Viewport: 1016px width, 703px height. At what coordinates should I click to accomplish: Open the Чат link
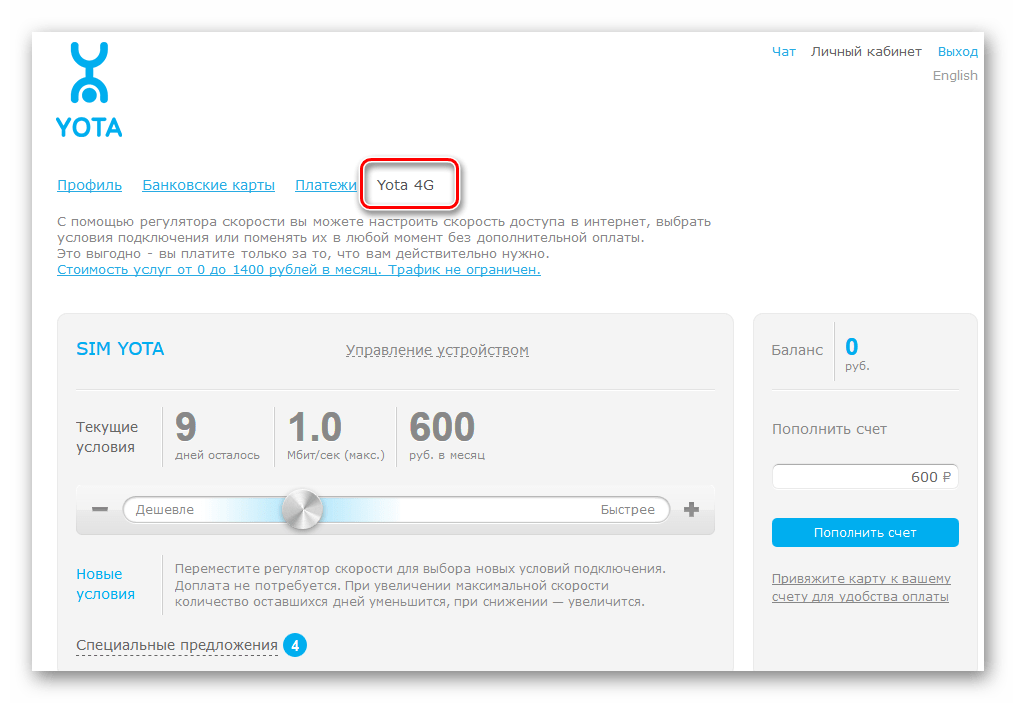[x=783, y=52]
